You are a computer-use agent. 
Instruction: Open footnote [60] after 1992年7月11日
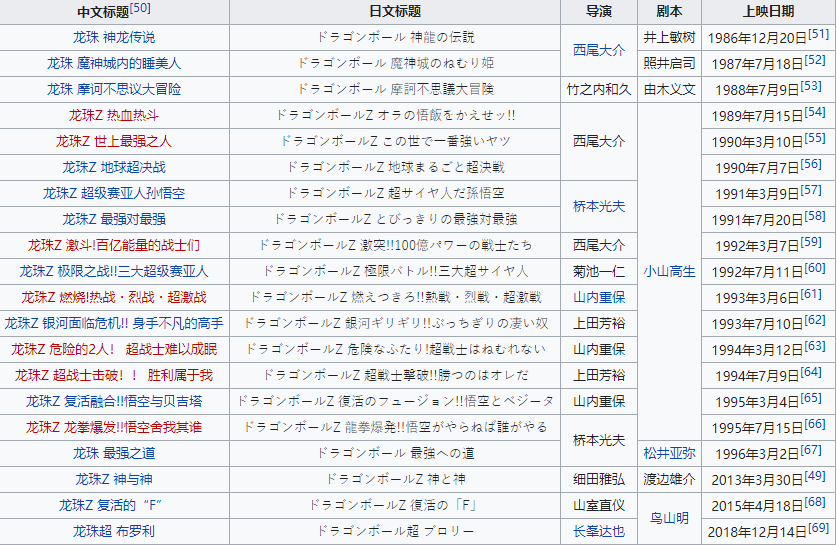coord(815,268)
